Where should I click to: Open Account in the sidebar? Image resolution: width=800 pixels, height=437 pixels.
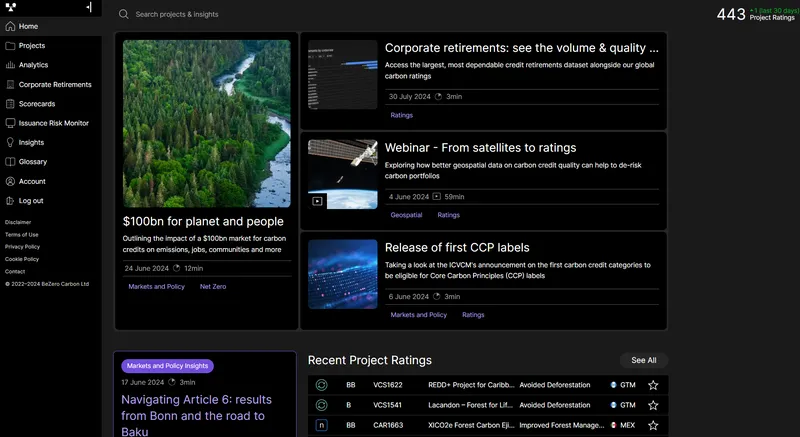click(51, 181)
